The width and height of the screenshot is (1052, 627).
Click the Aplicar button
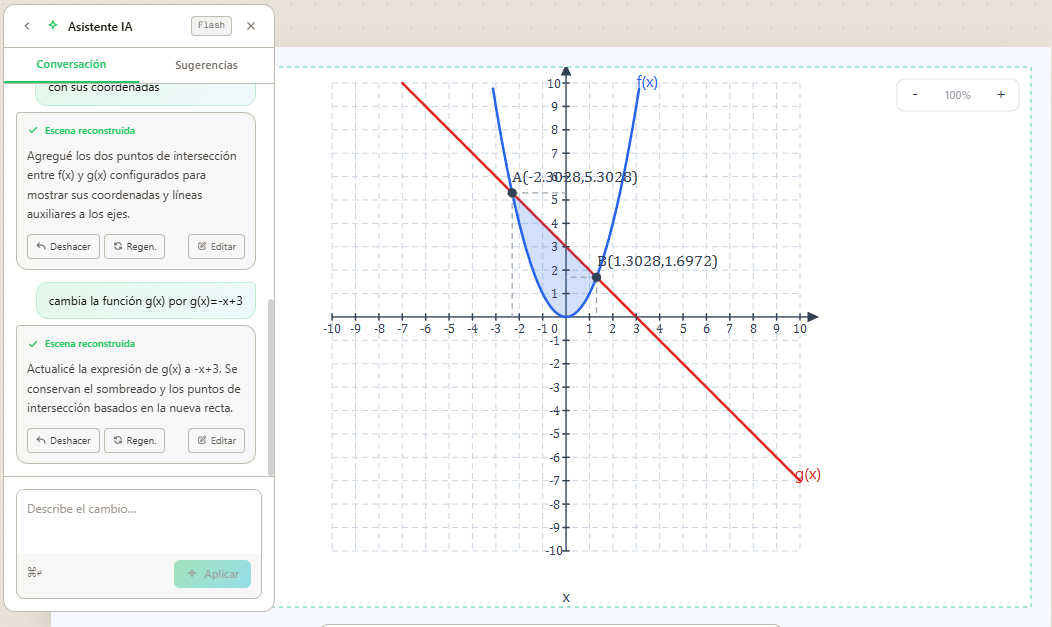point(212,574)
